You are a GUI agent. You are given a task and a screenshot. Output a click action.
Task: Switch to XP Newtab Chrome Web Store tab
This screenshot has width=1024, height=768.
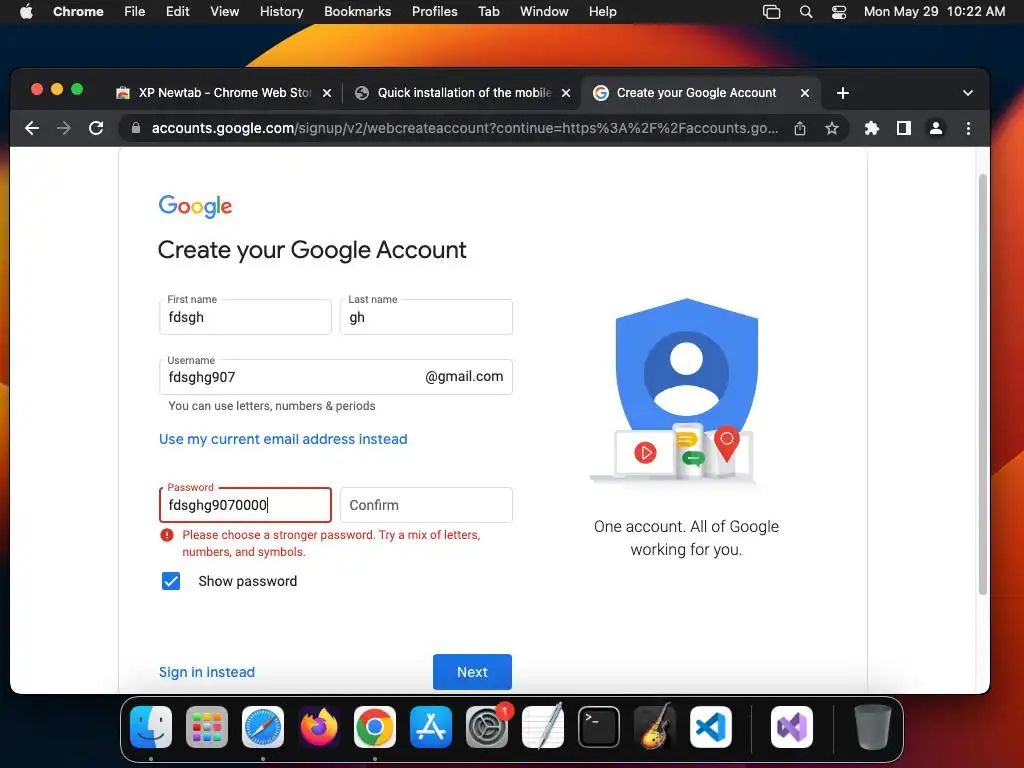225,93
